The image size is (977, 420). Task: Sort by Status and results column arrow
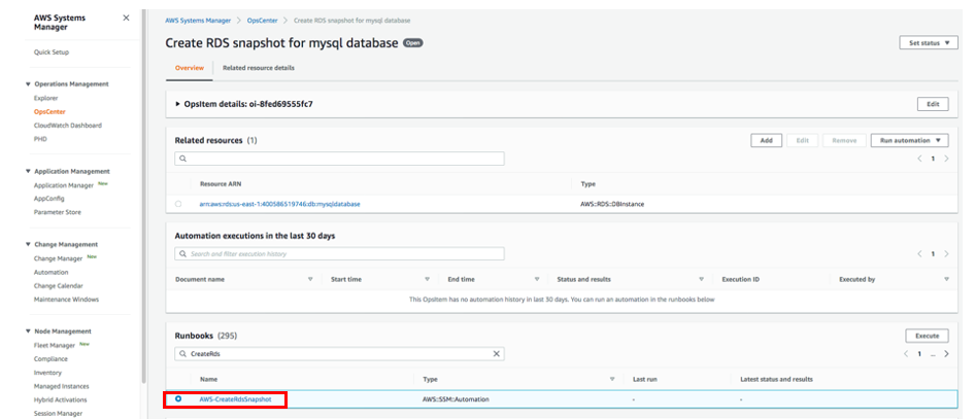point(701,279)
